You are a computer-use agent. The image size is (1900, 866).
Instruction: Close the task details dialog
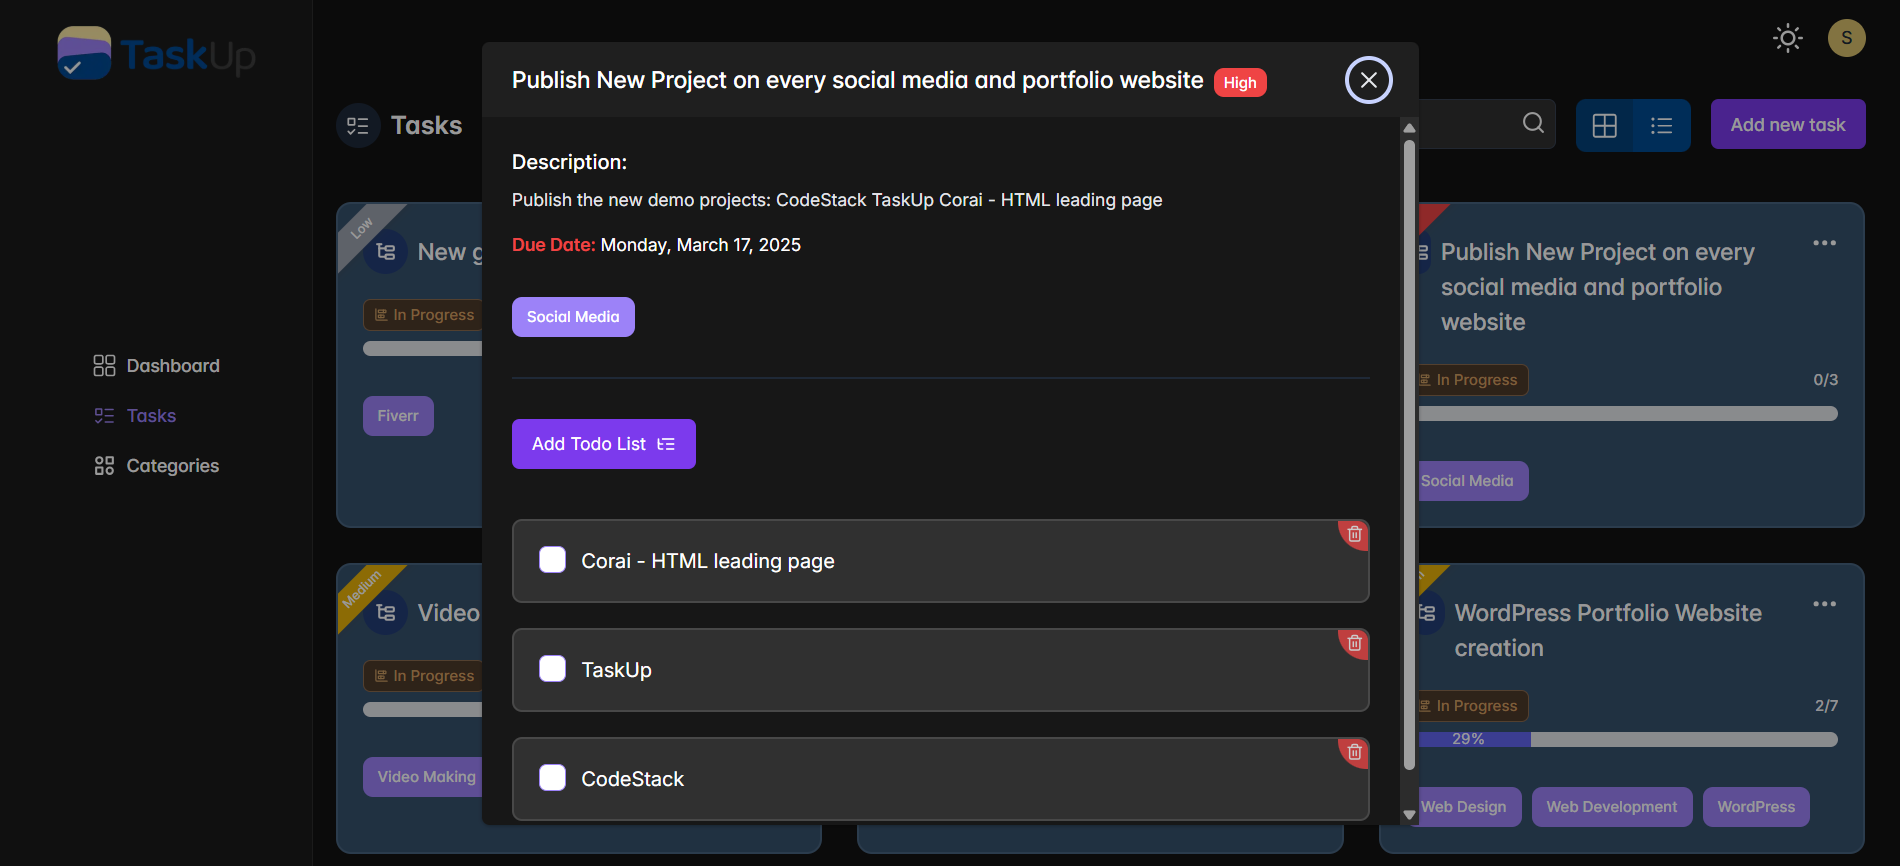pos(1368,80)
